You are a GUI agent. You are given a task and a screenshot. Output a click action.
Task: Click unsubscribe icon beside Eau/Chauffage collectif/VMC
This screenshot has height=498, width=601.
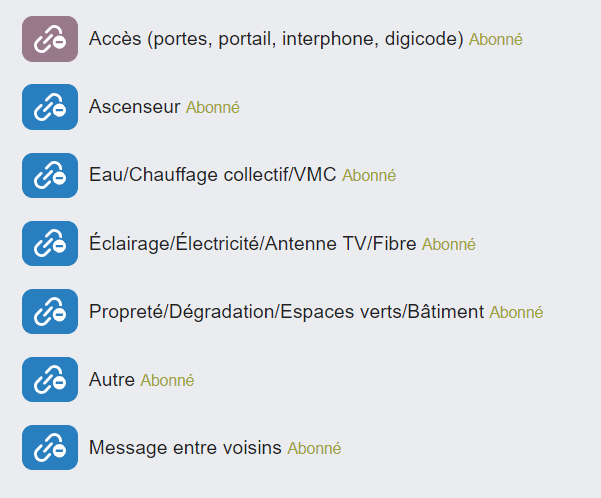coord(50,175)
